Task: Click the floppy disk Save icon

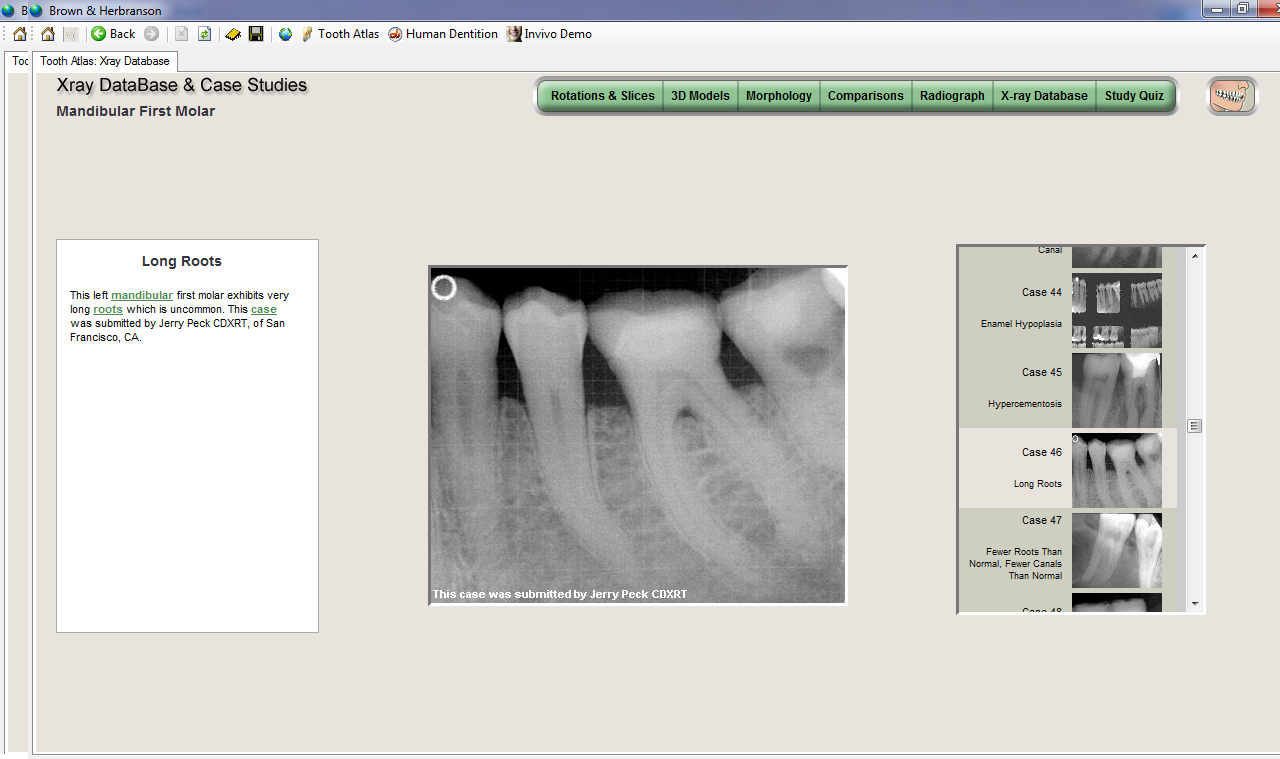Action: click(x=256, y=34)
